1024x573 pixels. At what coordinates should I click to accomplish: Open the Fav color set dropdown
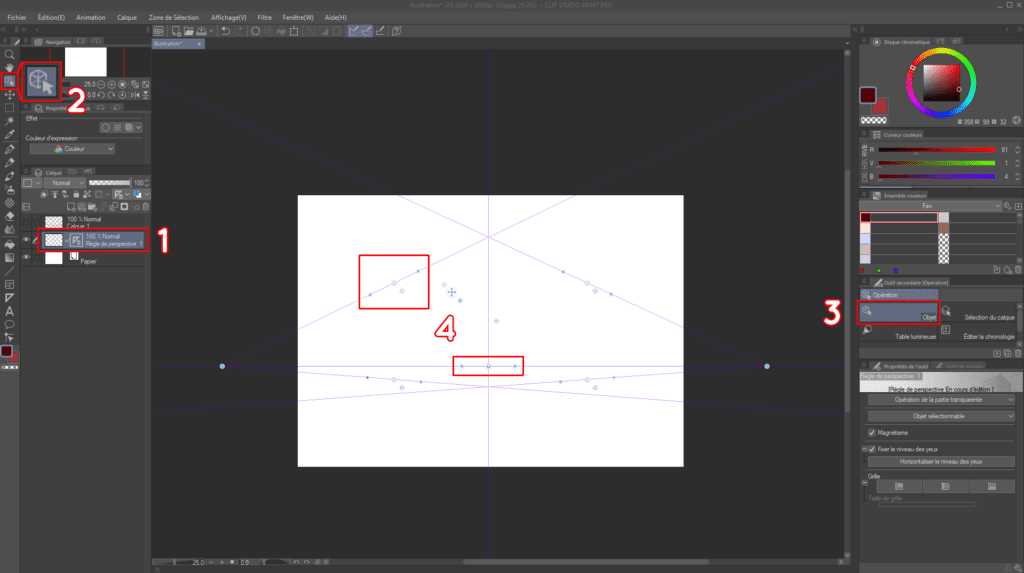931,206
